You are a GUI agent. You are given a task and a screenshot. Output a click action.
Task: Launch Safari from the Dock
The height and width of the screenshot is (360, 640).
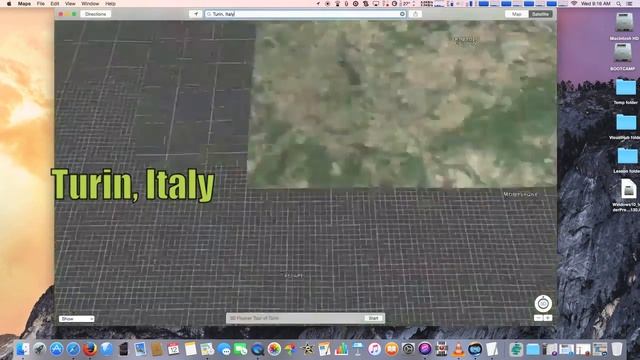[x=73, y=349]
